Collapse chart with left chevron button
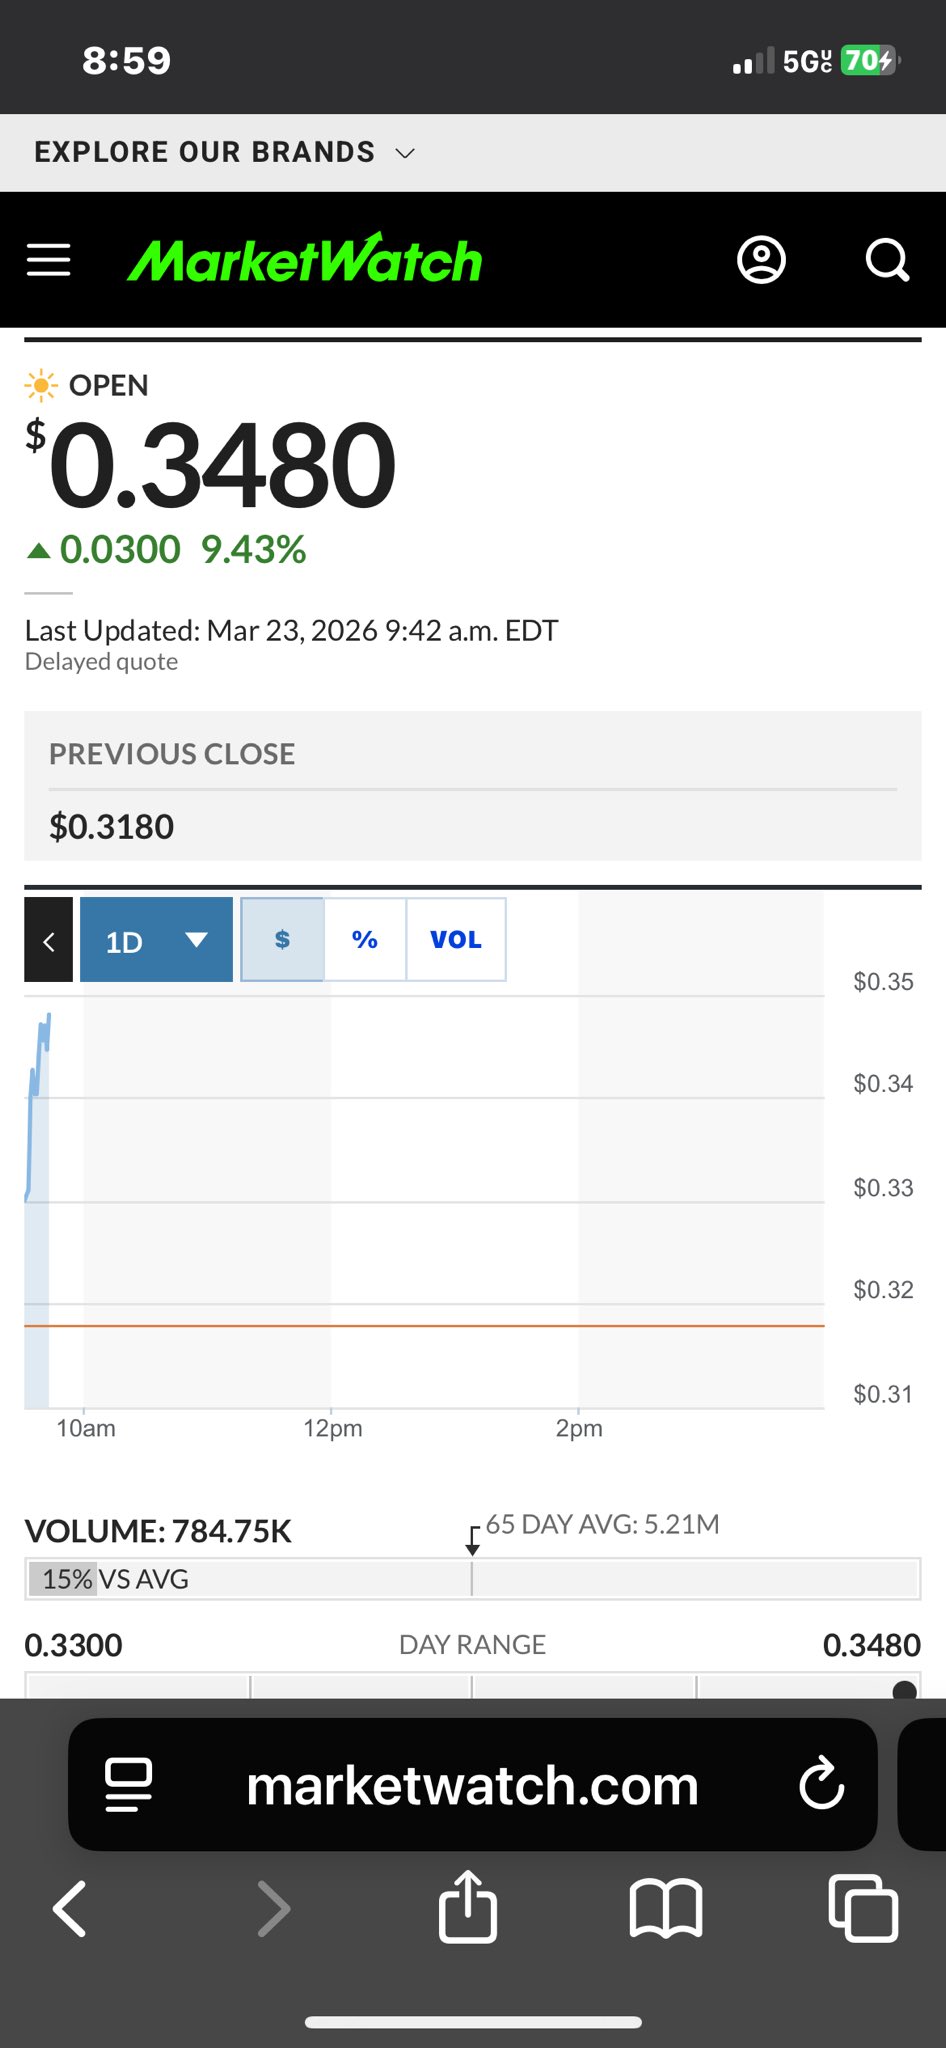 click(x=48, y=940)
